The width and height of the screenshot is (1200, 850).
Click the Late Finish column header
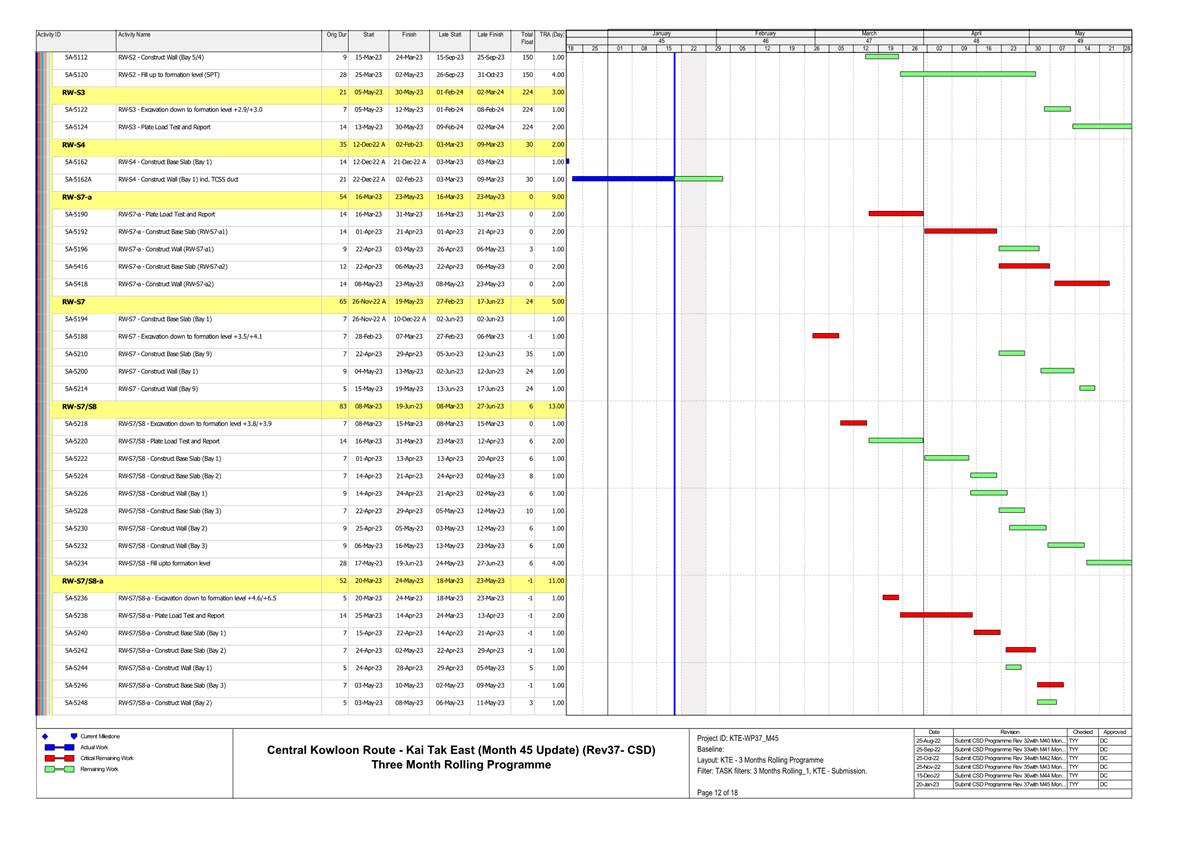point(490,36)
